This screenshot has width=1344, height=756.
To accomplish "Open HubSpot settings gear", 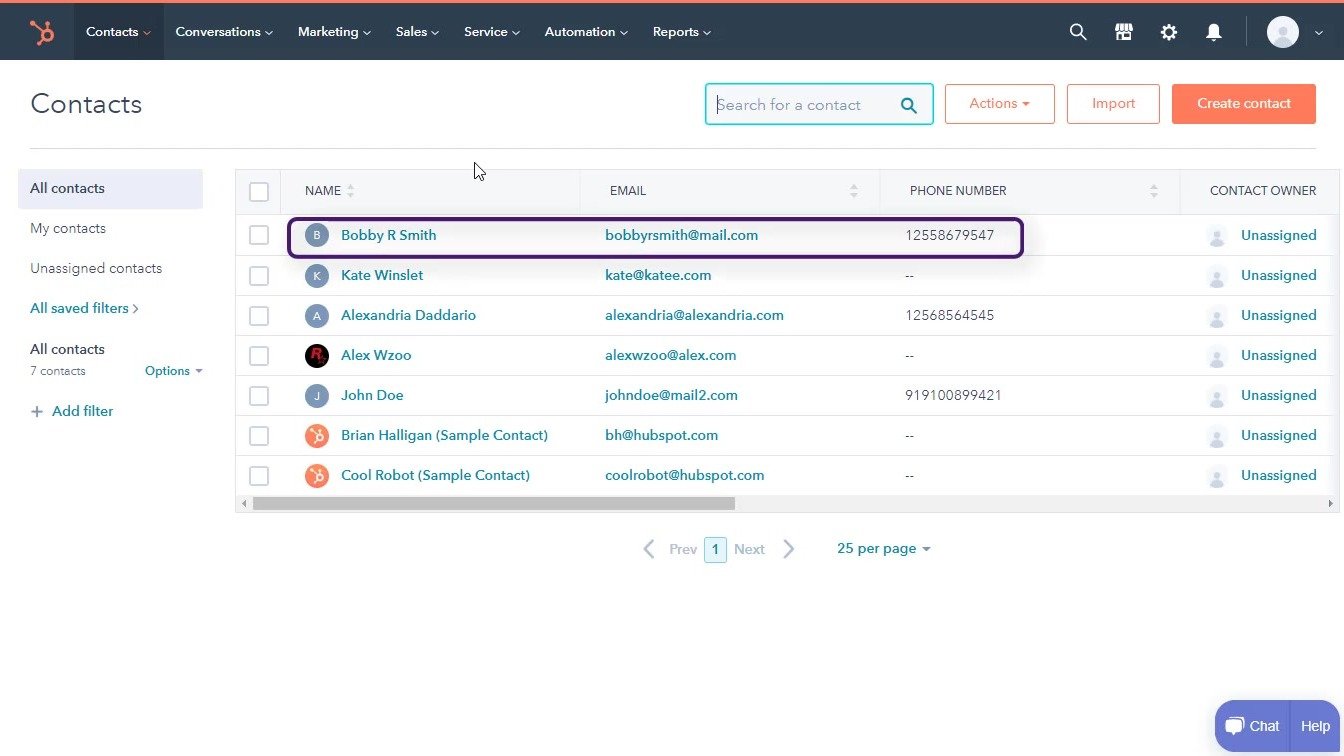I will click(x=1168, y=31).
